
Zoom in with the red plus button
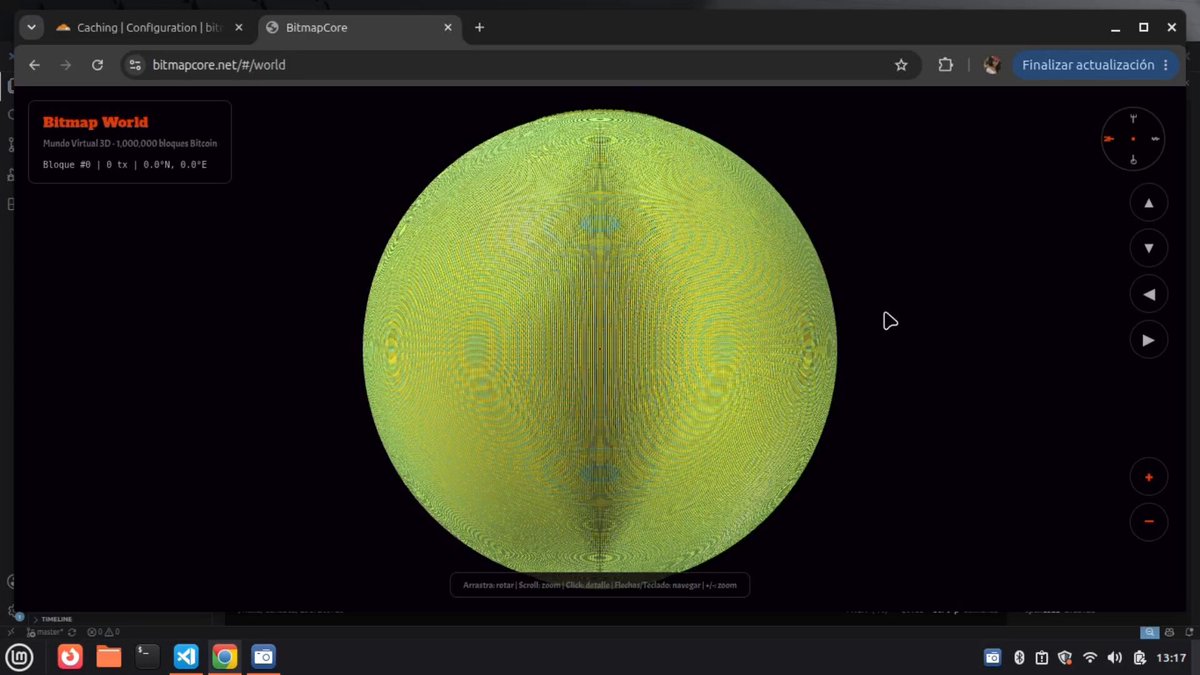pyautogui.click(x=1149, y=477)
